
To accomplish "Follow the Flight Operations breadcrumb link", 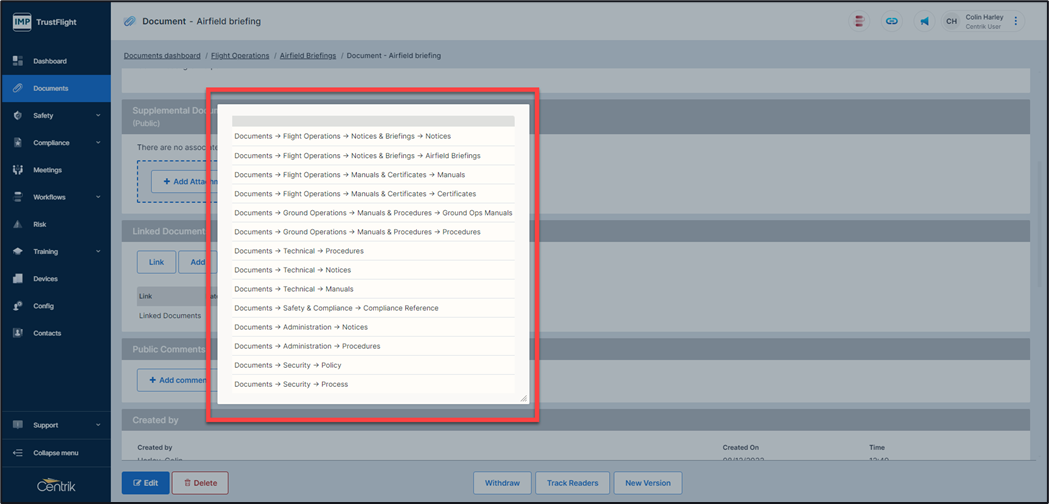I will 240,56.
